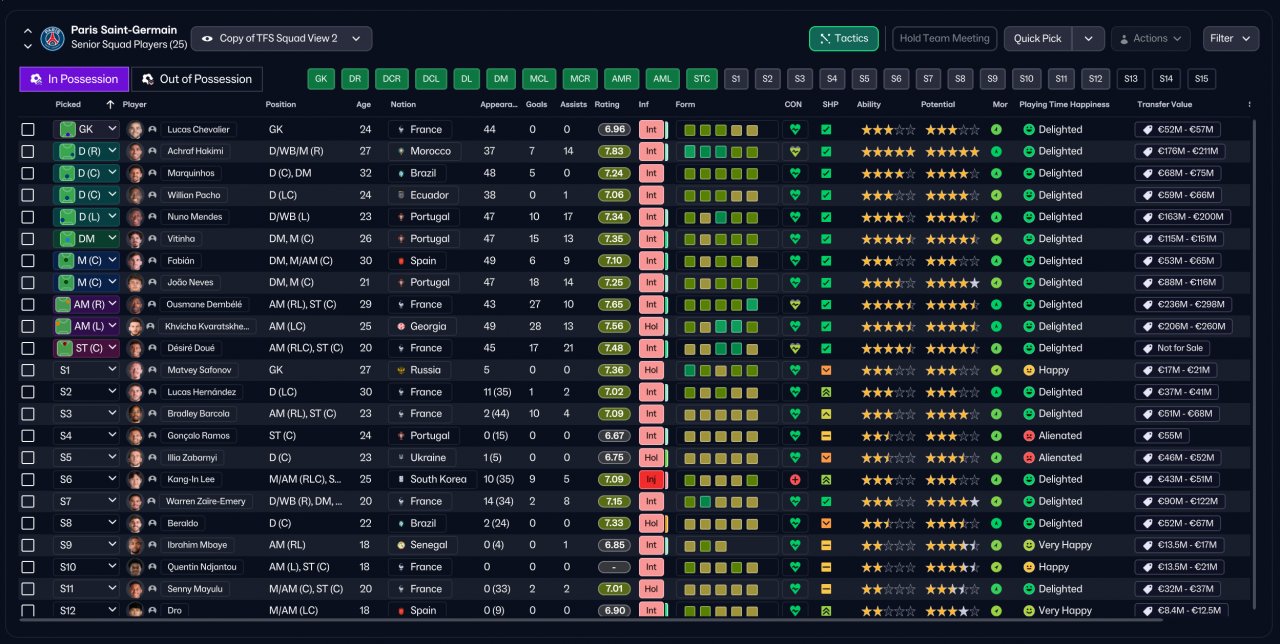The height and width of the screenshot is (644, 1280).
Task: Sort by the Transfer Value column header
Action: [1164, 104]
